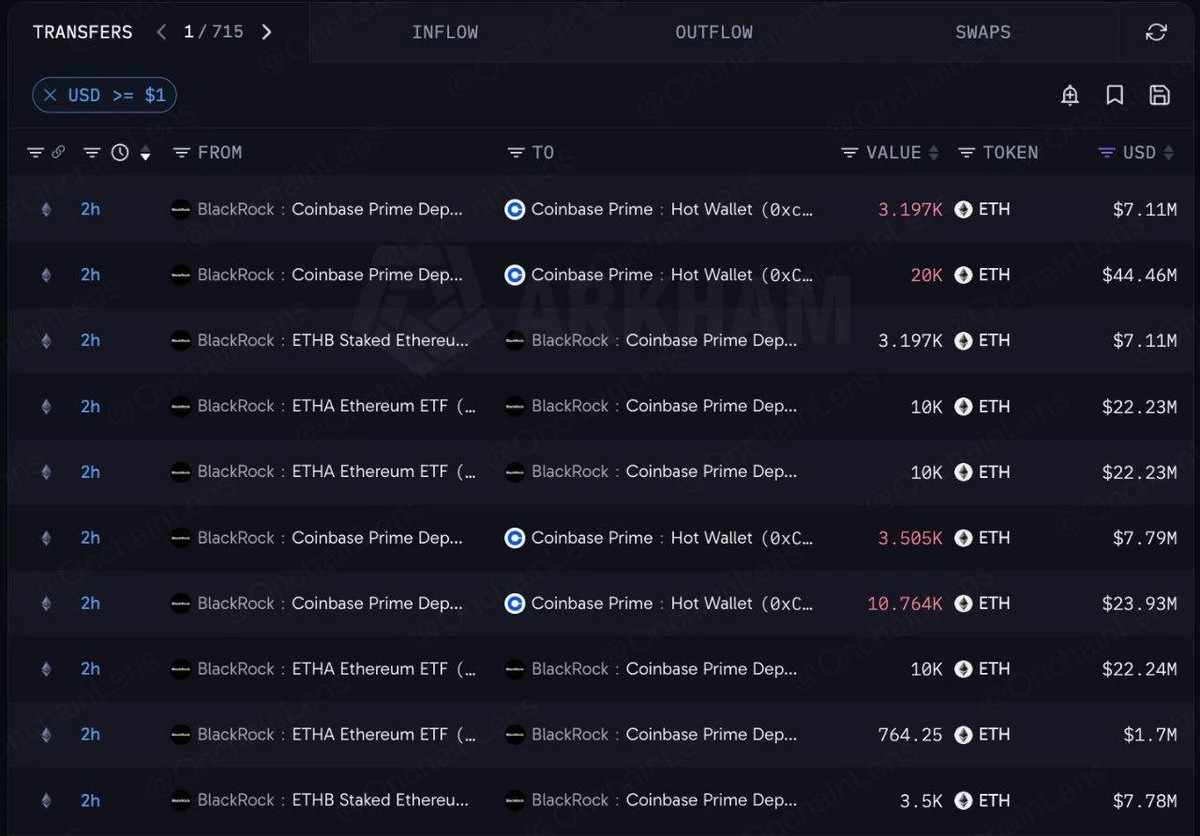
Task: Click the Coinbase Prime logo in the 10.764K row
Action: pyautogui.click(x=515, y=603)
